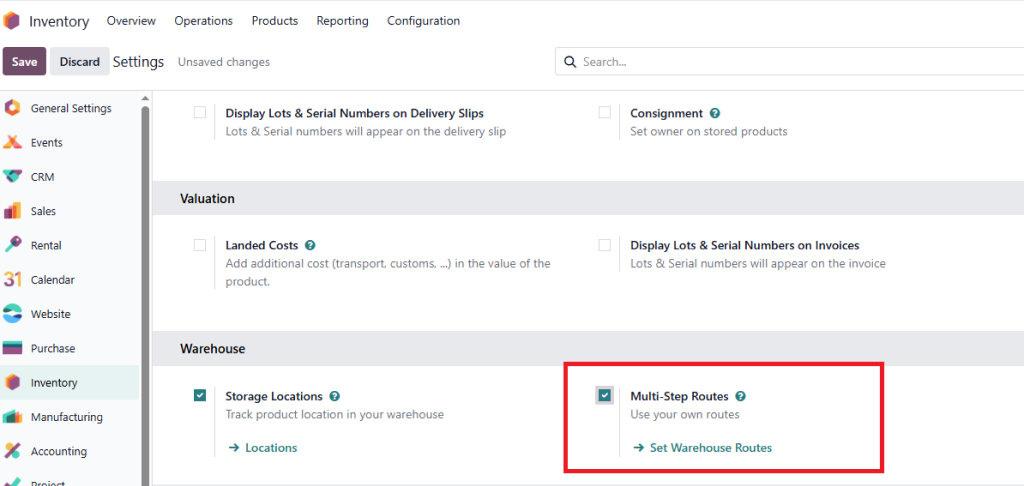This screenshot has height=486, width=1024.
Task: Click help icon next to Consignment
Action: pyautogui.click(x=715, y=114)
